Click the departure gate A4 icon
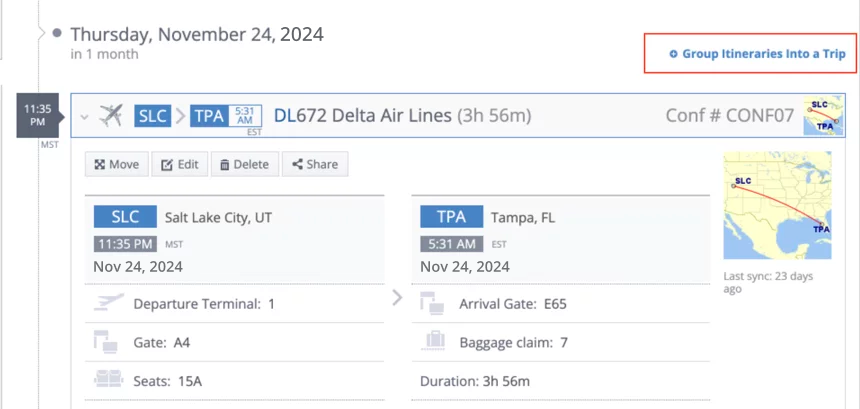Viewport: 860px width, 409px height. [106, 342]
